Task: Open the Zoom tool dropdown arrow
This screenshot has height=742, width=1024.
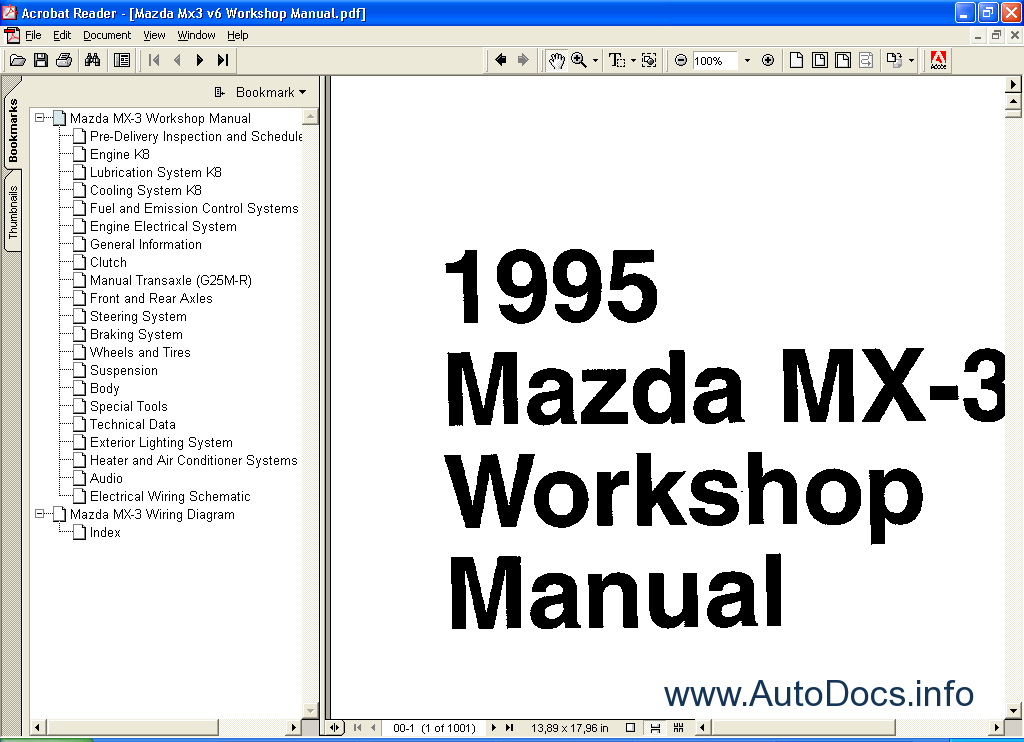Action: [x=595, y=61]
